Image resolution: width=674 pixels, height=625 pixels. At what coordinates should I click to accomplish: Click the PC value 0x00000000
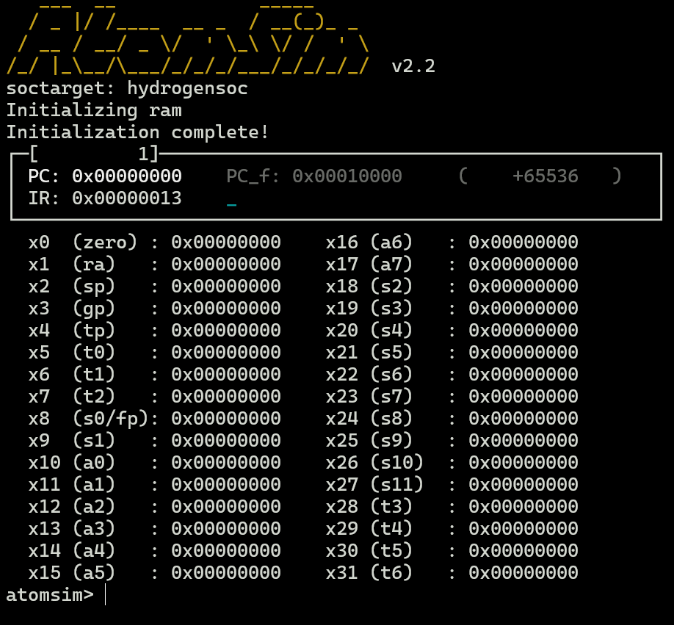pyautogui.click(x=126, y=176)
